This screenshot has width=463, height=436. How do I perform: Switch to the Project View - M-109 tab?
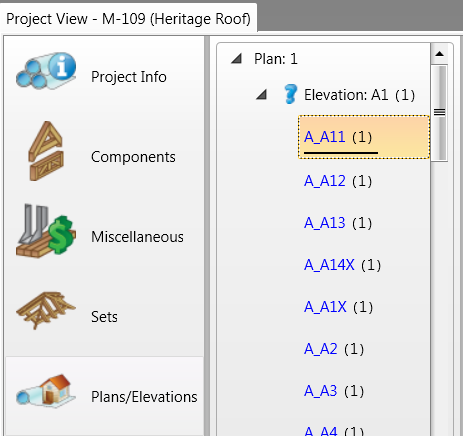[128, 18]
